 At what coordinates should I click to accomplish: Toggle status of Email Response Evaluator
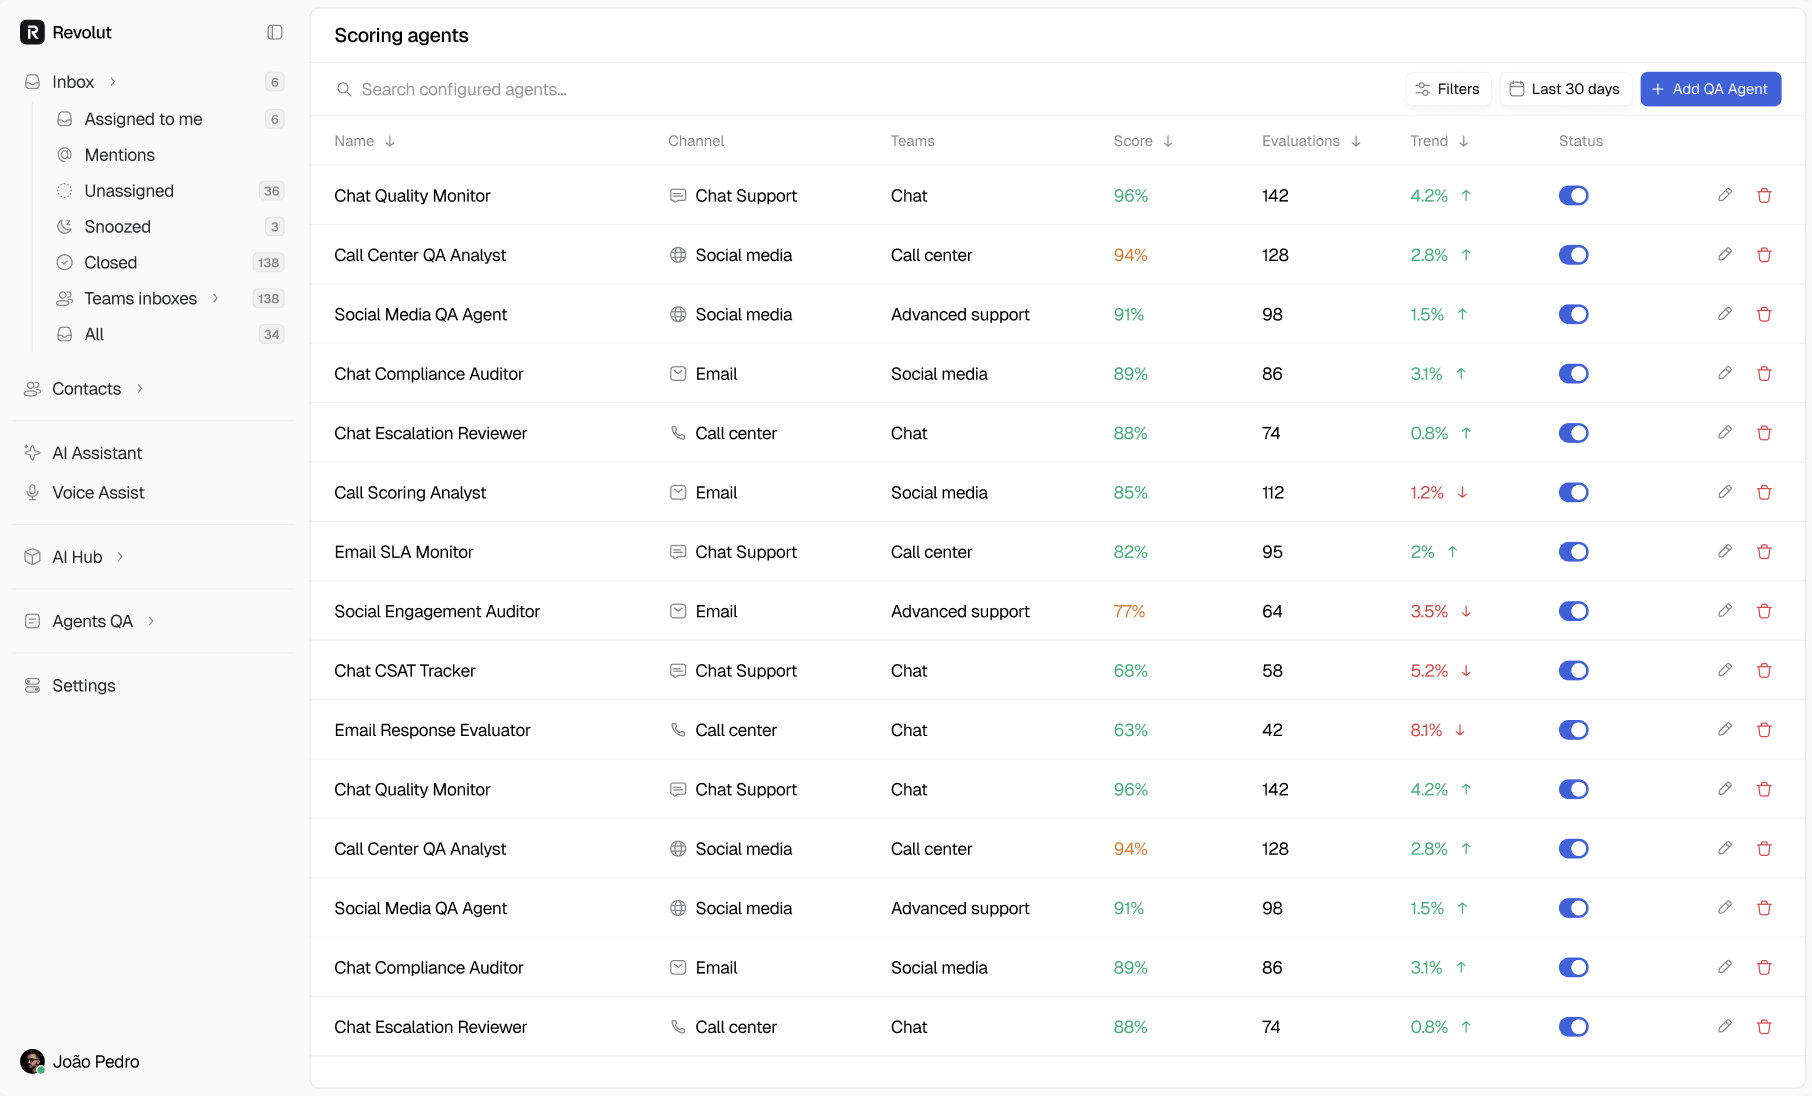(x=1573, y=730)
